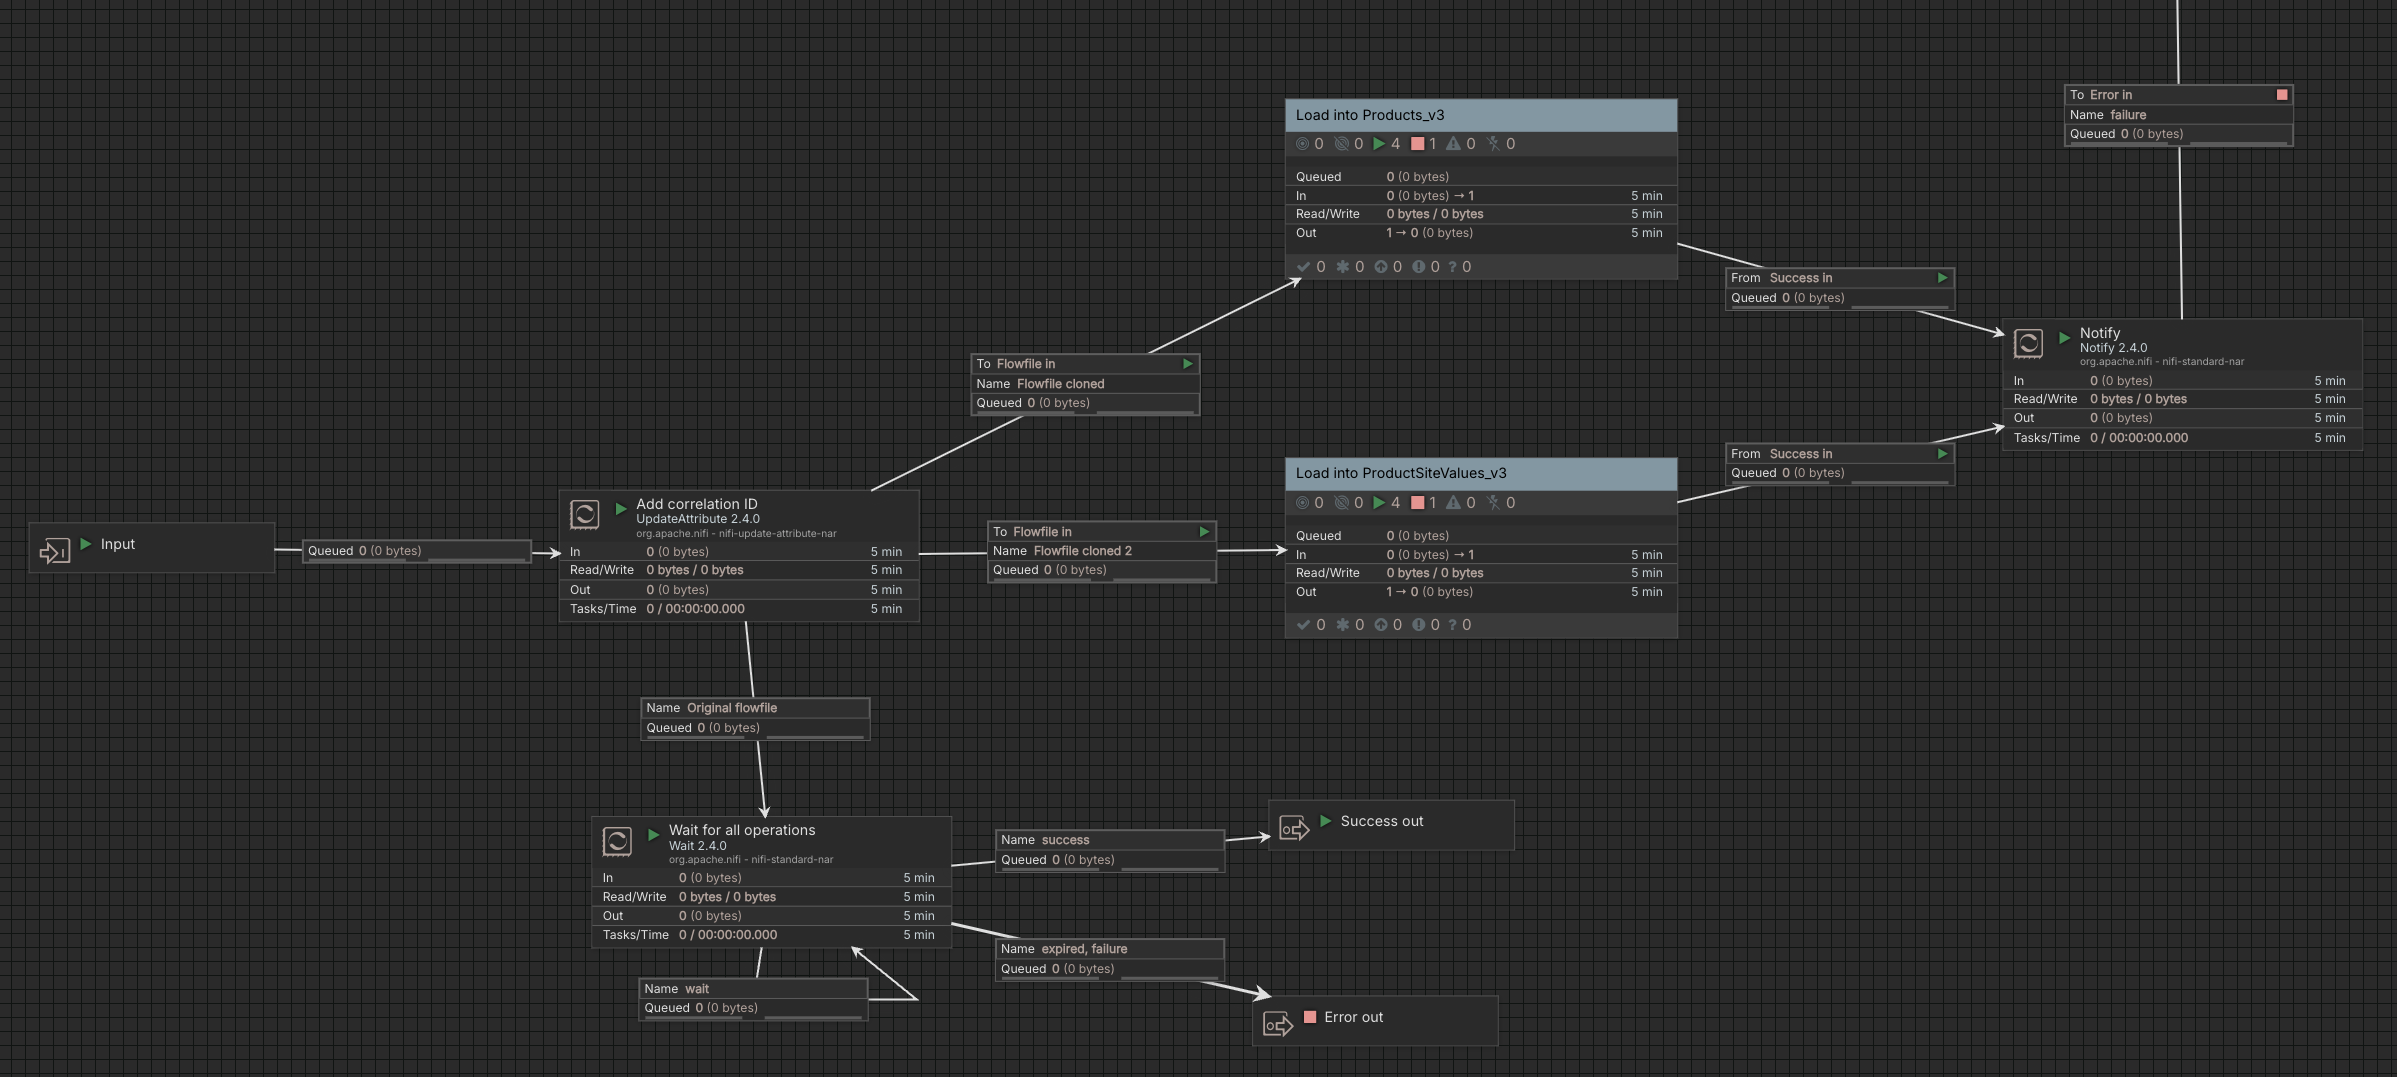Screen dimensions: 2397x1077
Task: Click the pink failure indicator on the To Error in label
Action: coord(2281,93)
